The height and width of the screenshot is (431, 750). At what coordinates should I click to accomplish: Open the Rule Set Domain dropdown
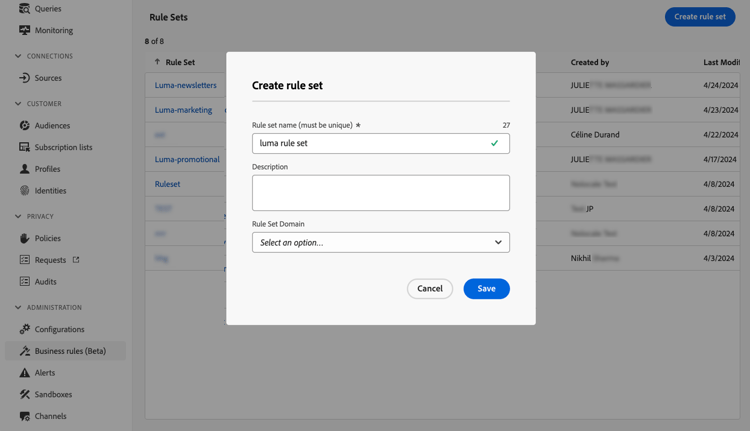[380, 242]
